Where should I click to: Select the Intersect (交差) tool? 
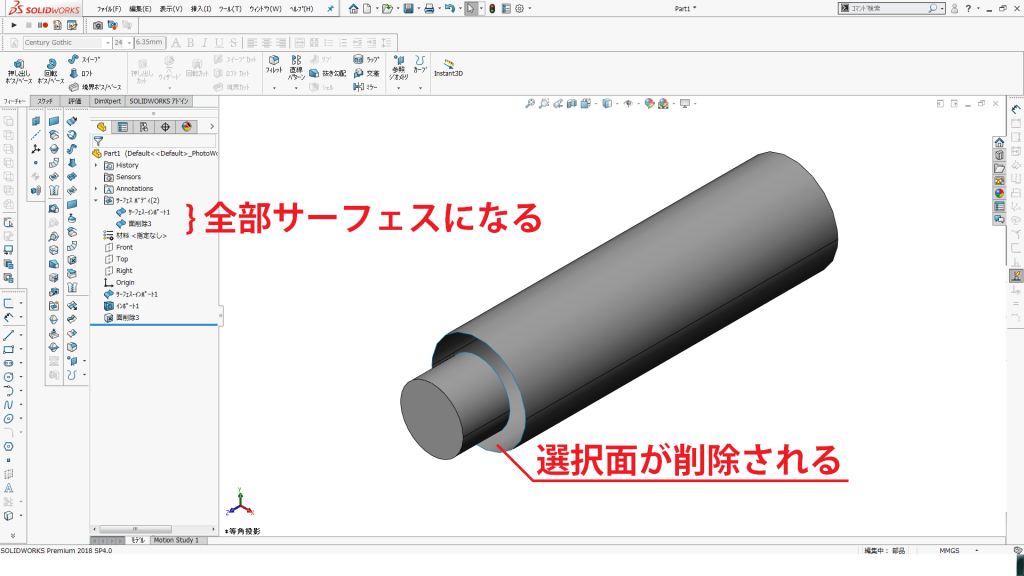[x=366, y=73]
